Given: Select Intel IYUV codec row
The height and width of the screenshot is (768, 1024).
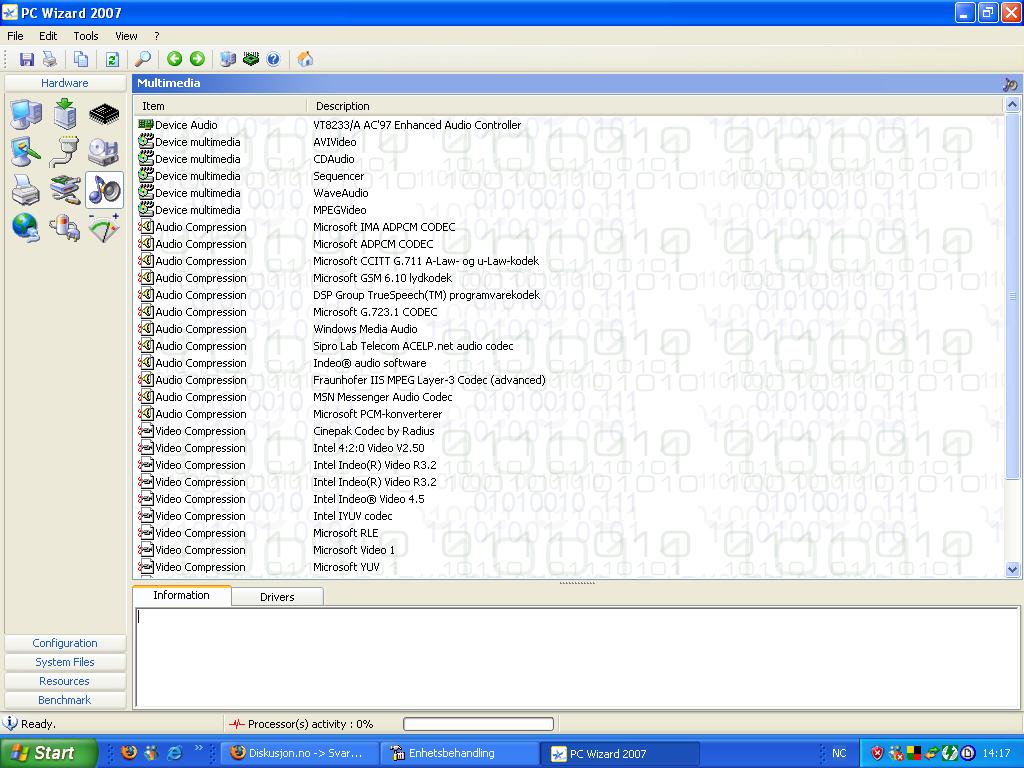Looking at the screenshot, I should [568, 516].
